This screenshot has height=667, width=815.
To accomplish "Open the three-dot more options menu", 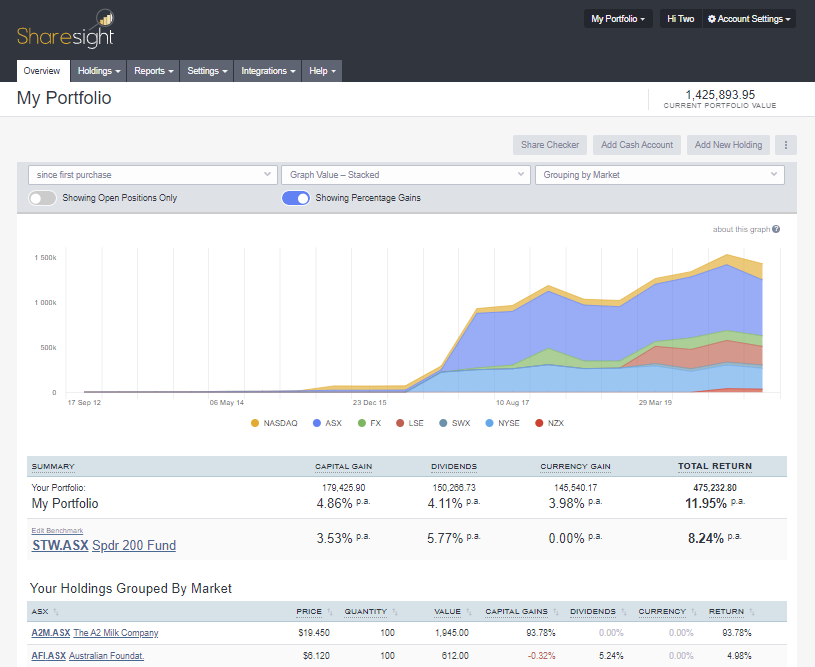I will coord(786,145).
